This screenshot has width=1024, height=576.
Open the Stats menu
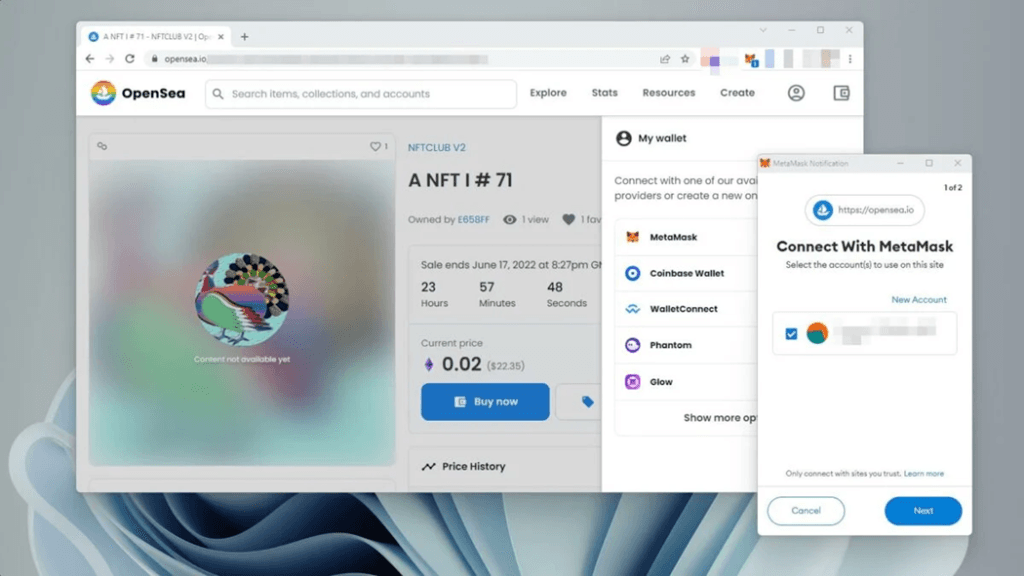pos(605,93)
